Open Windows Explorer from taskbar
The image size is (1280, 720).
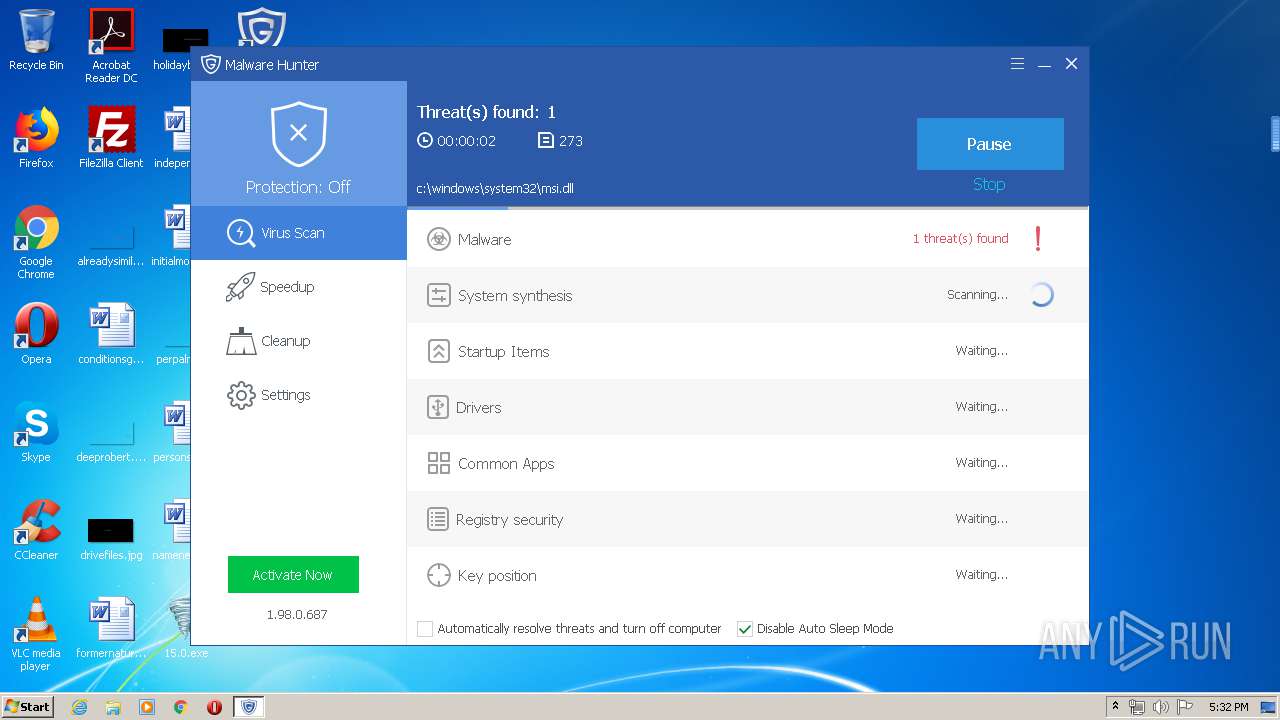click(x=113, y=707)
